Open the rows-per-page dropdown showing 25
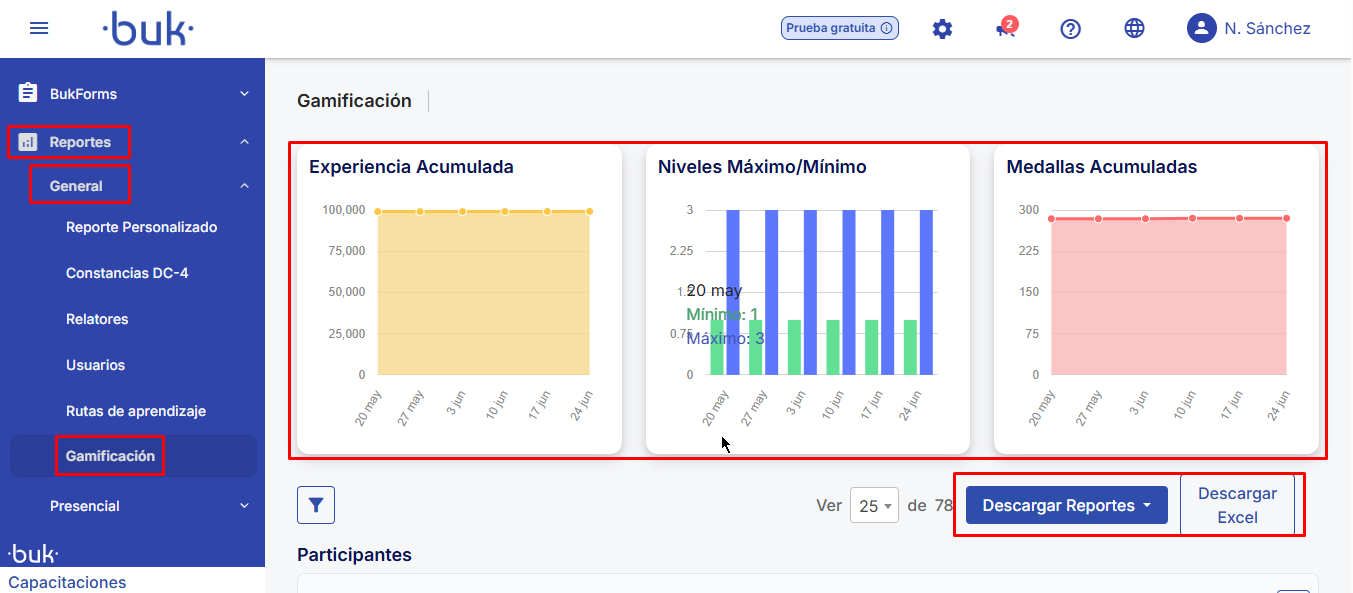This screenshot has width=1353, height=593. (x=874, y=506)
